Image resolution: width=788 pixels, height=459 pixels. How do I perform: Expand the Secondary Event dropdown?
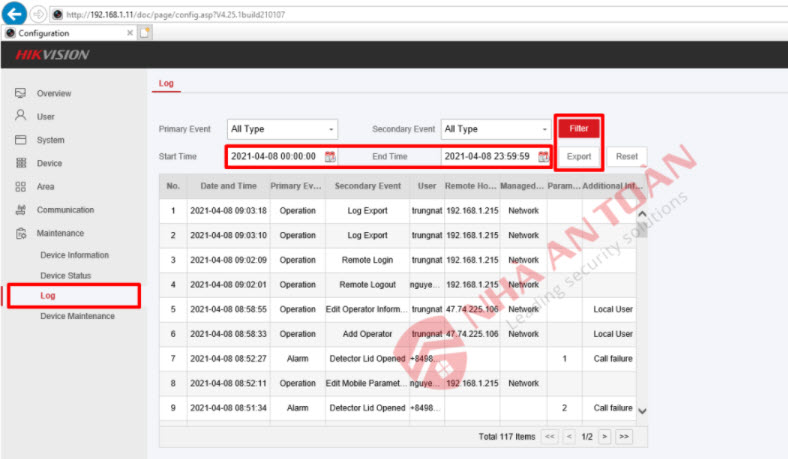pos(496,129)
